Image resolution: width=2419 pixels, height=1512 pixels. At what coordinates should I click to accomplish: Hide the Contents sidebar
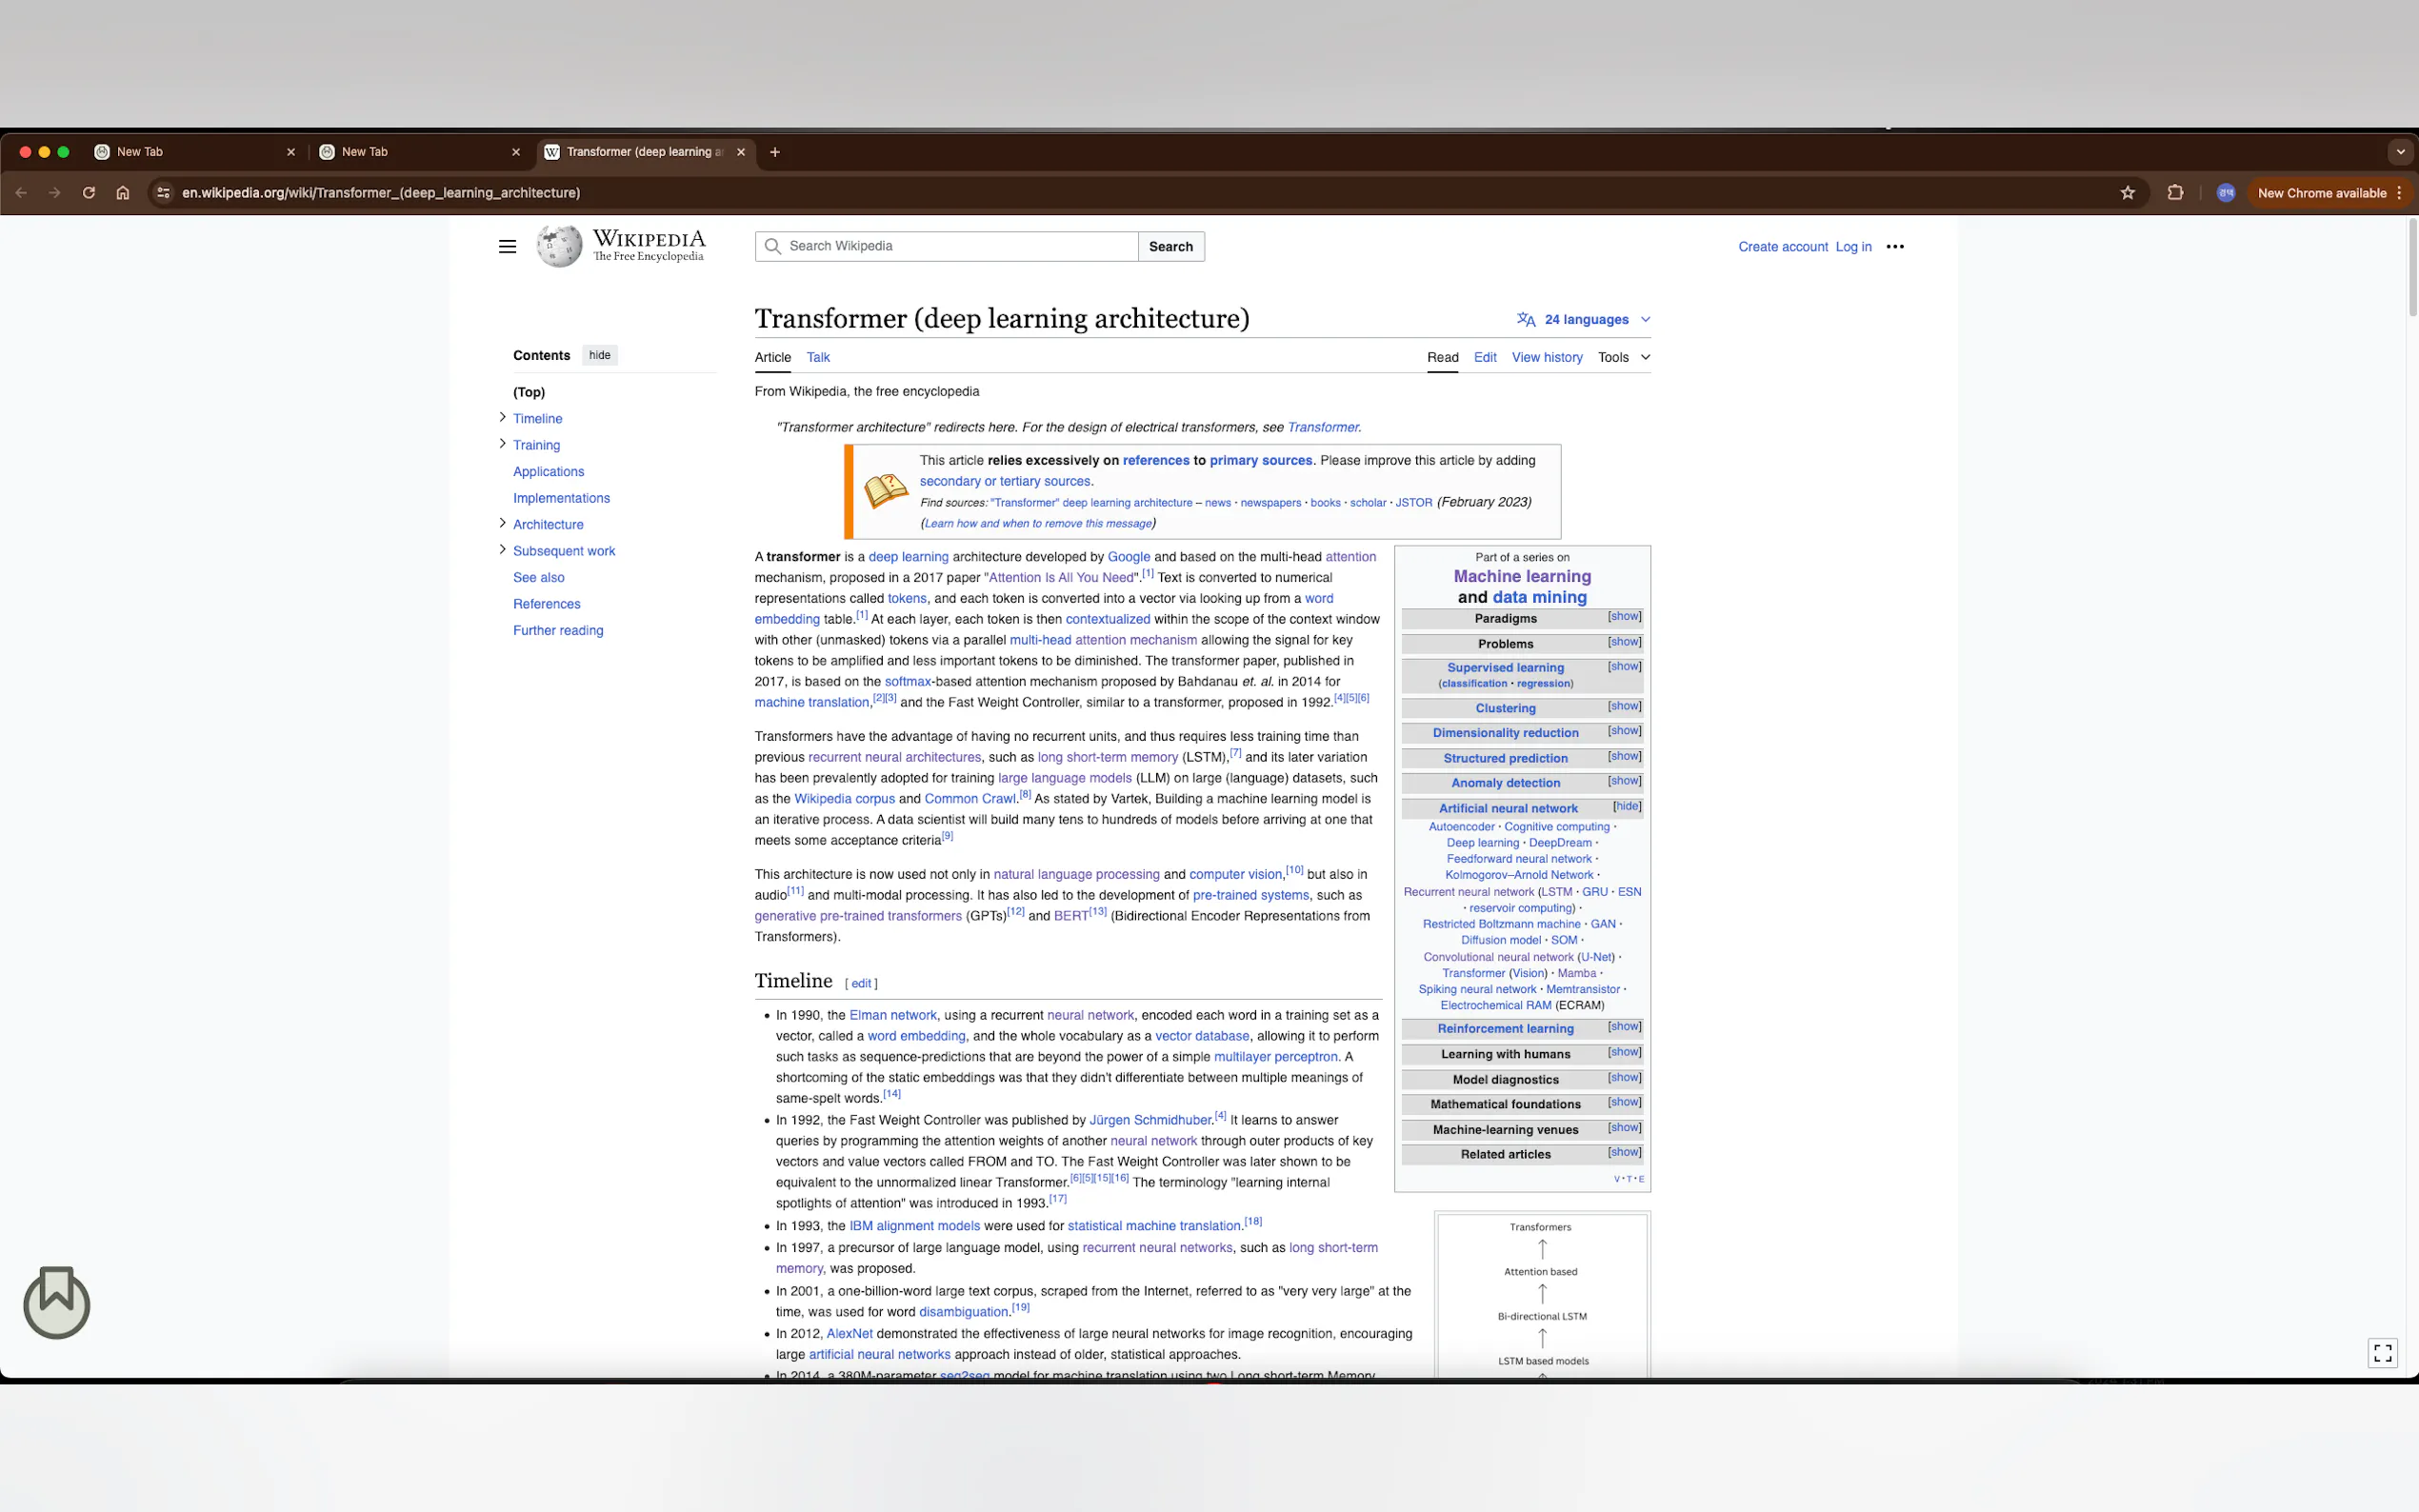coord(599,355)
